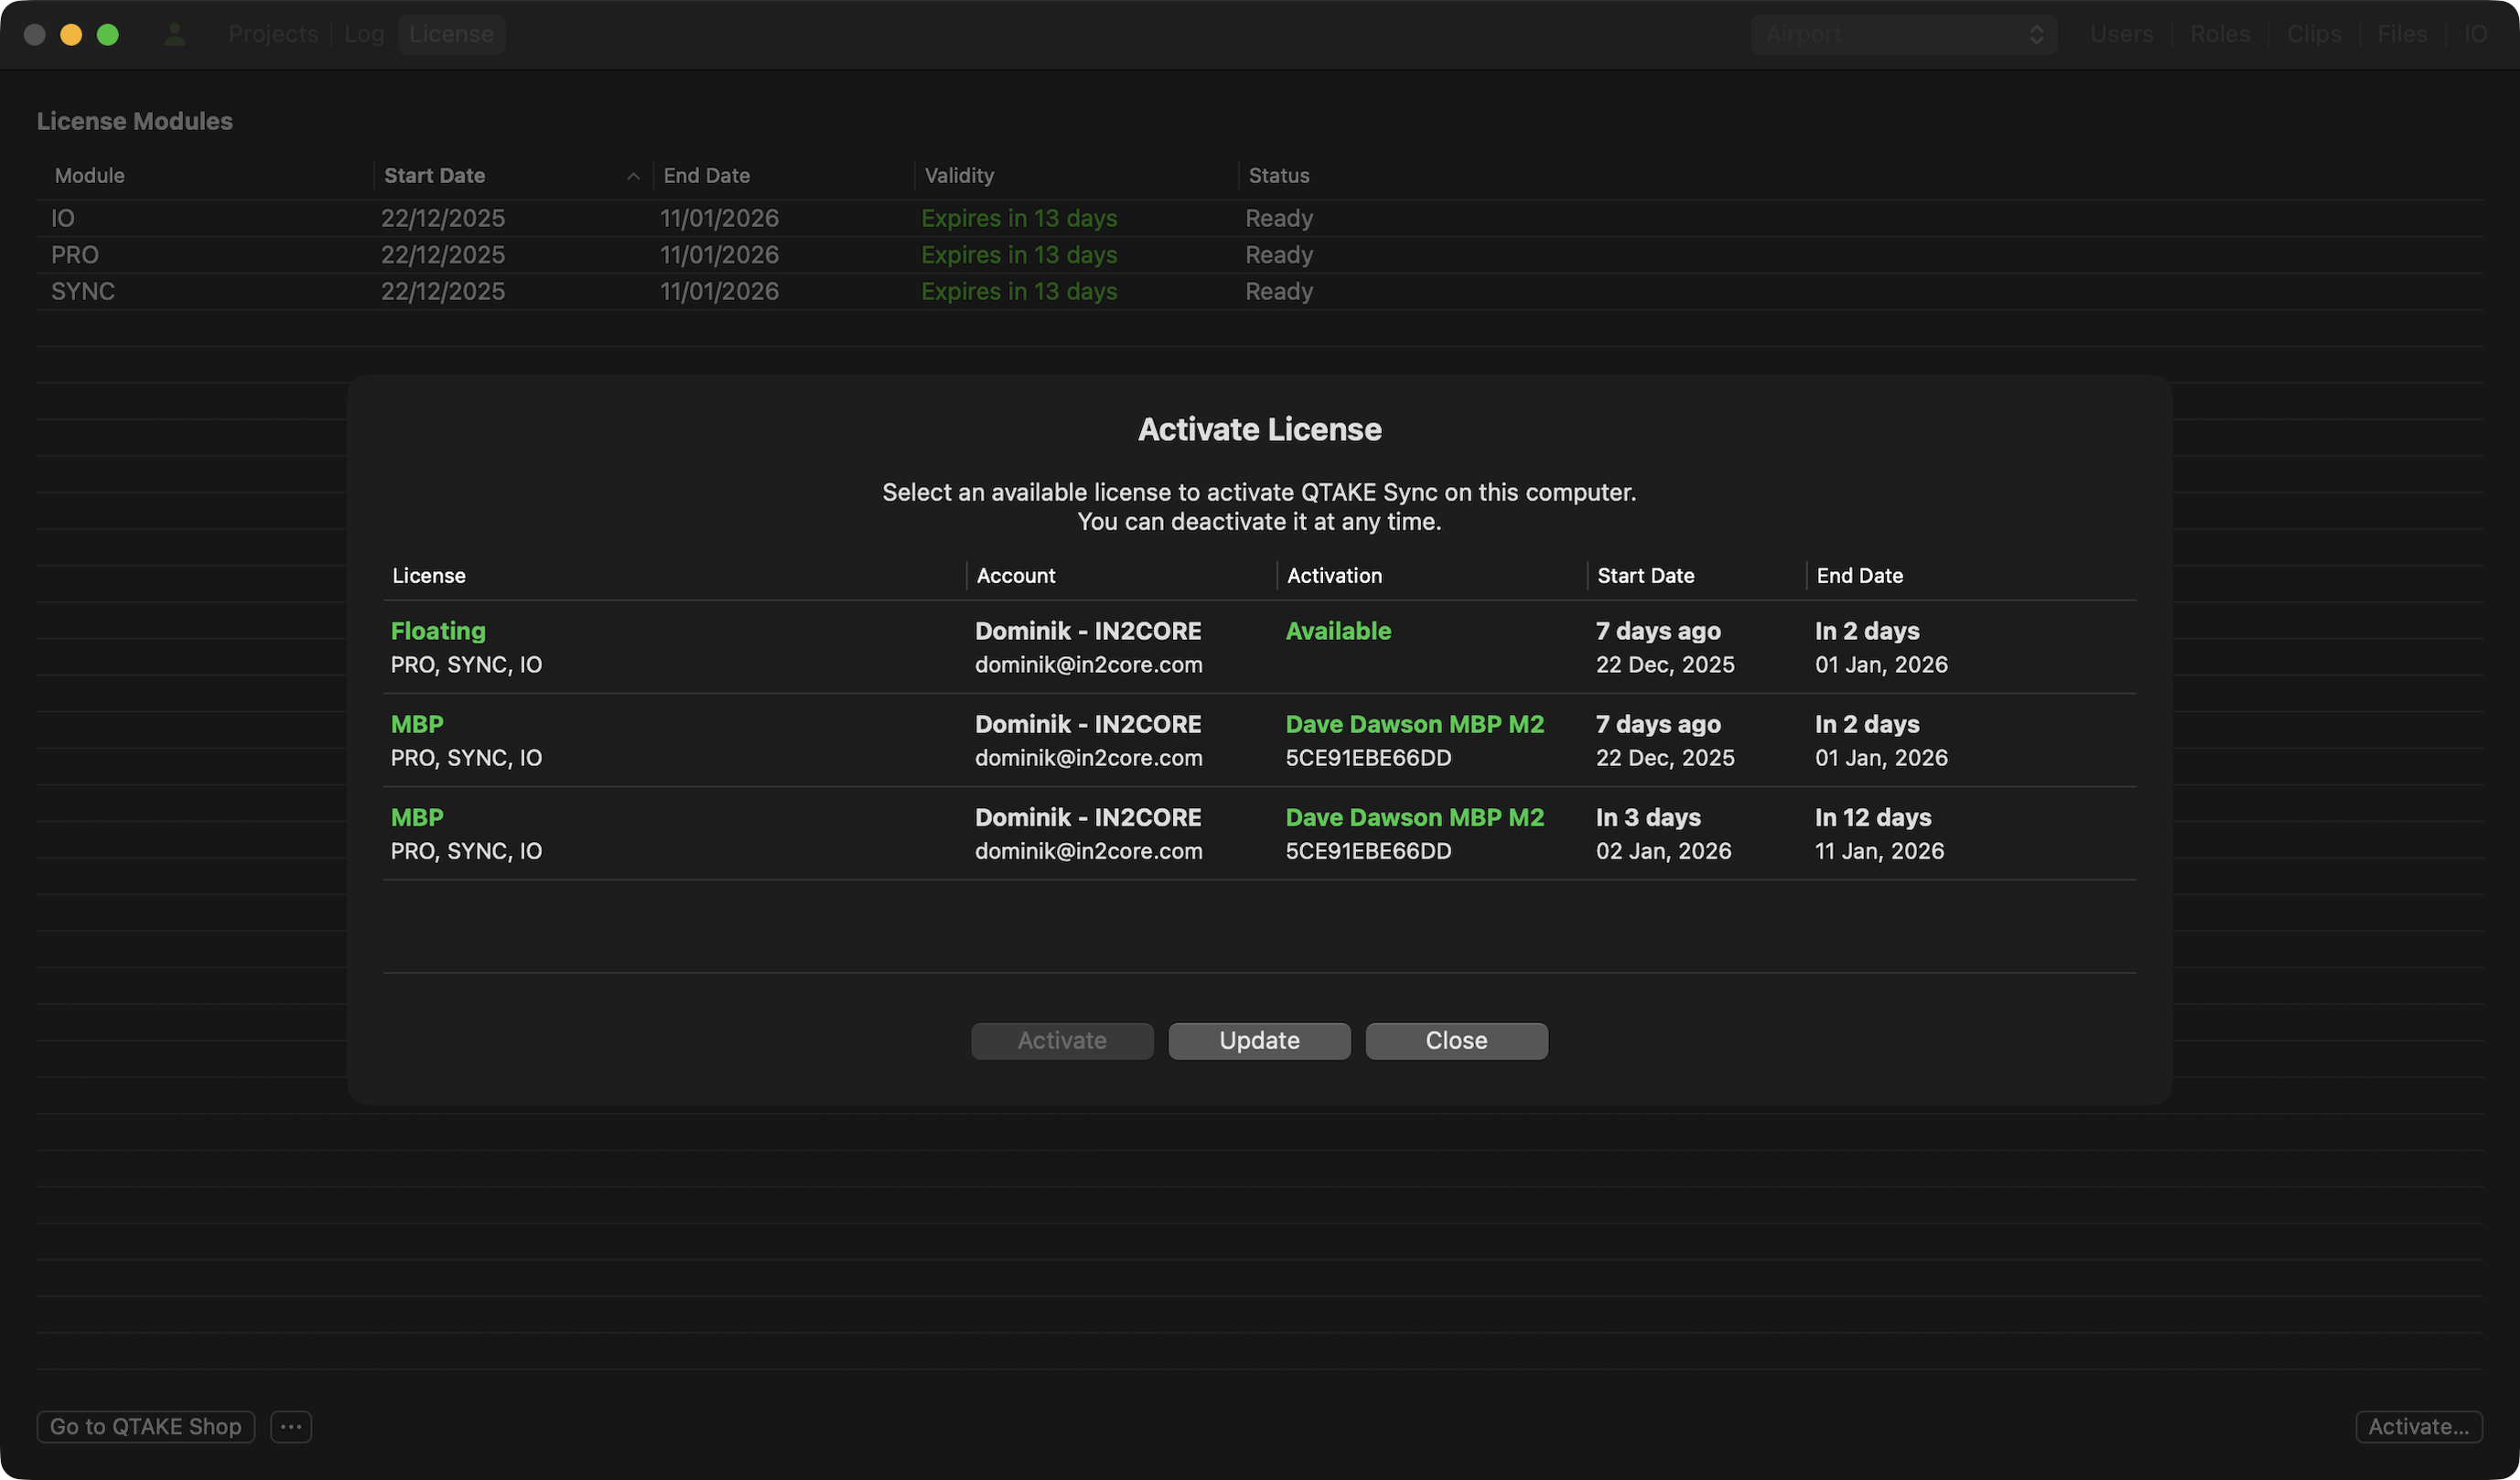This screenshot has height=1480, width=2520.
Task: Switch to the Projects tab
Action: tap(273, 34)
